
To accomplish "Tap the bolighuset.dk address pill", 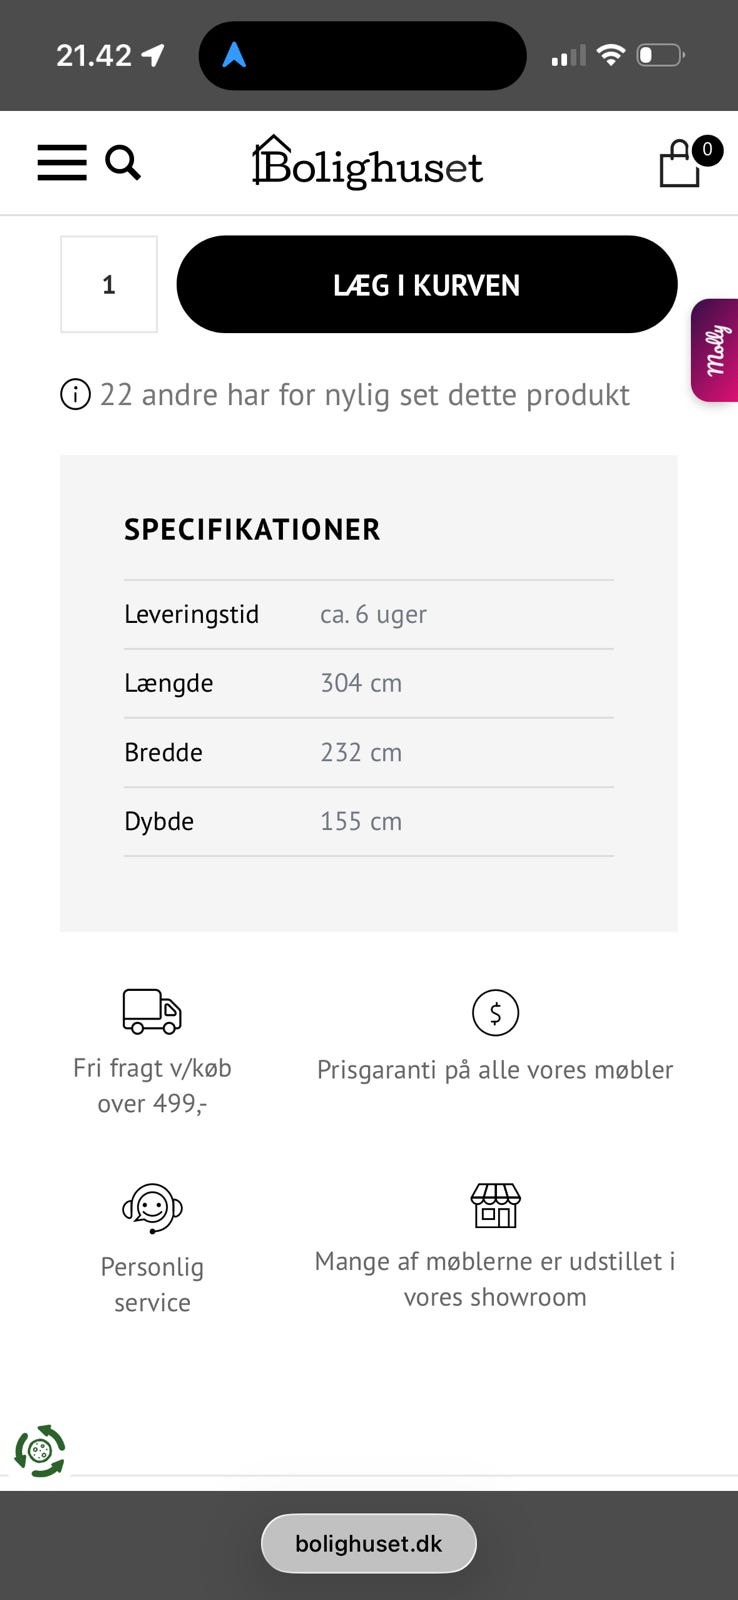I will click(368, 1543).
